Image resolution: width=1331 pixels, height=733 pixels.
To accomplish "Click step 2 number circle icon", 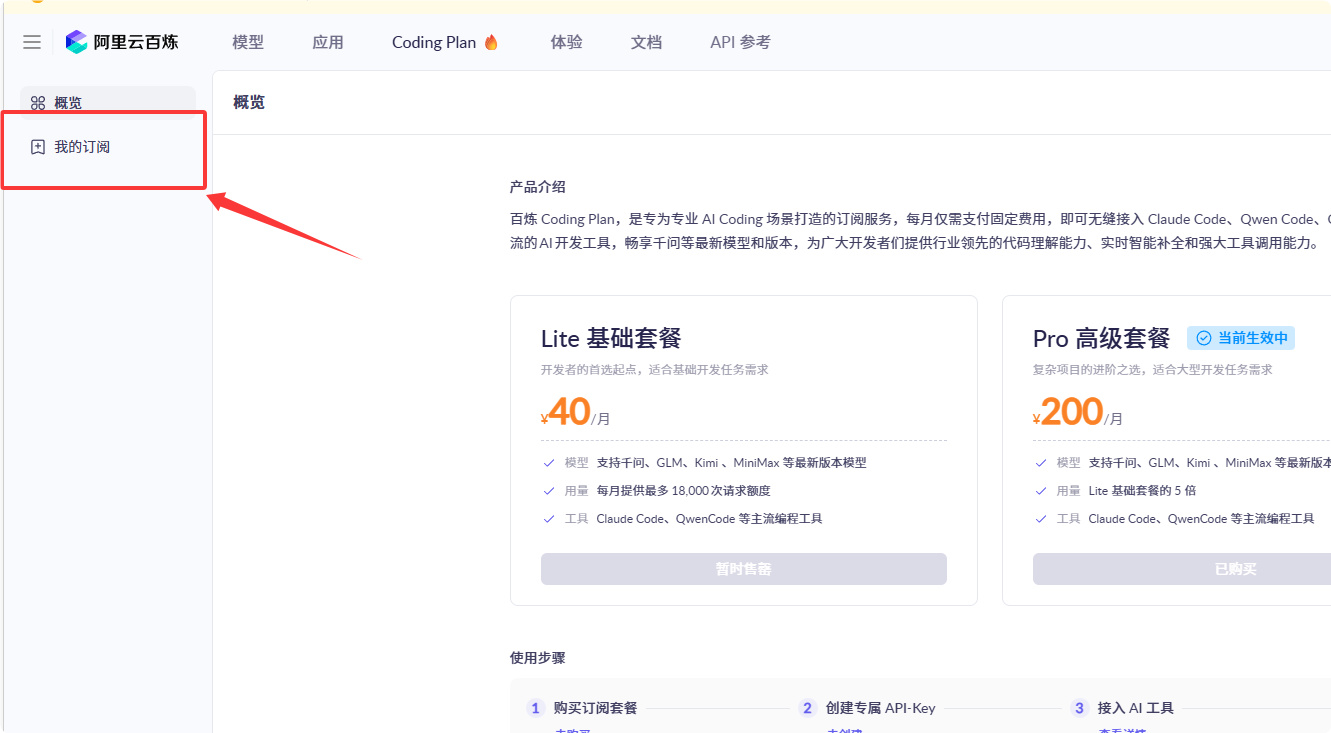I will (808, 708).
